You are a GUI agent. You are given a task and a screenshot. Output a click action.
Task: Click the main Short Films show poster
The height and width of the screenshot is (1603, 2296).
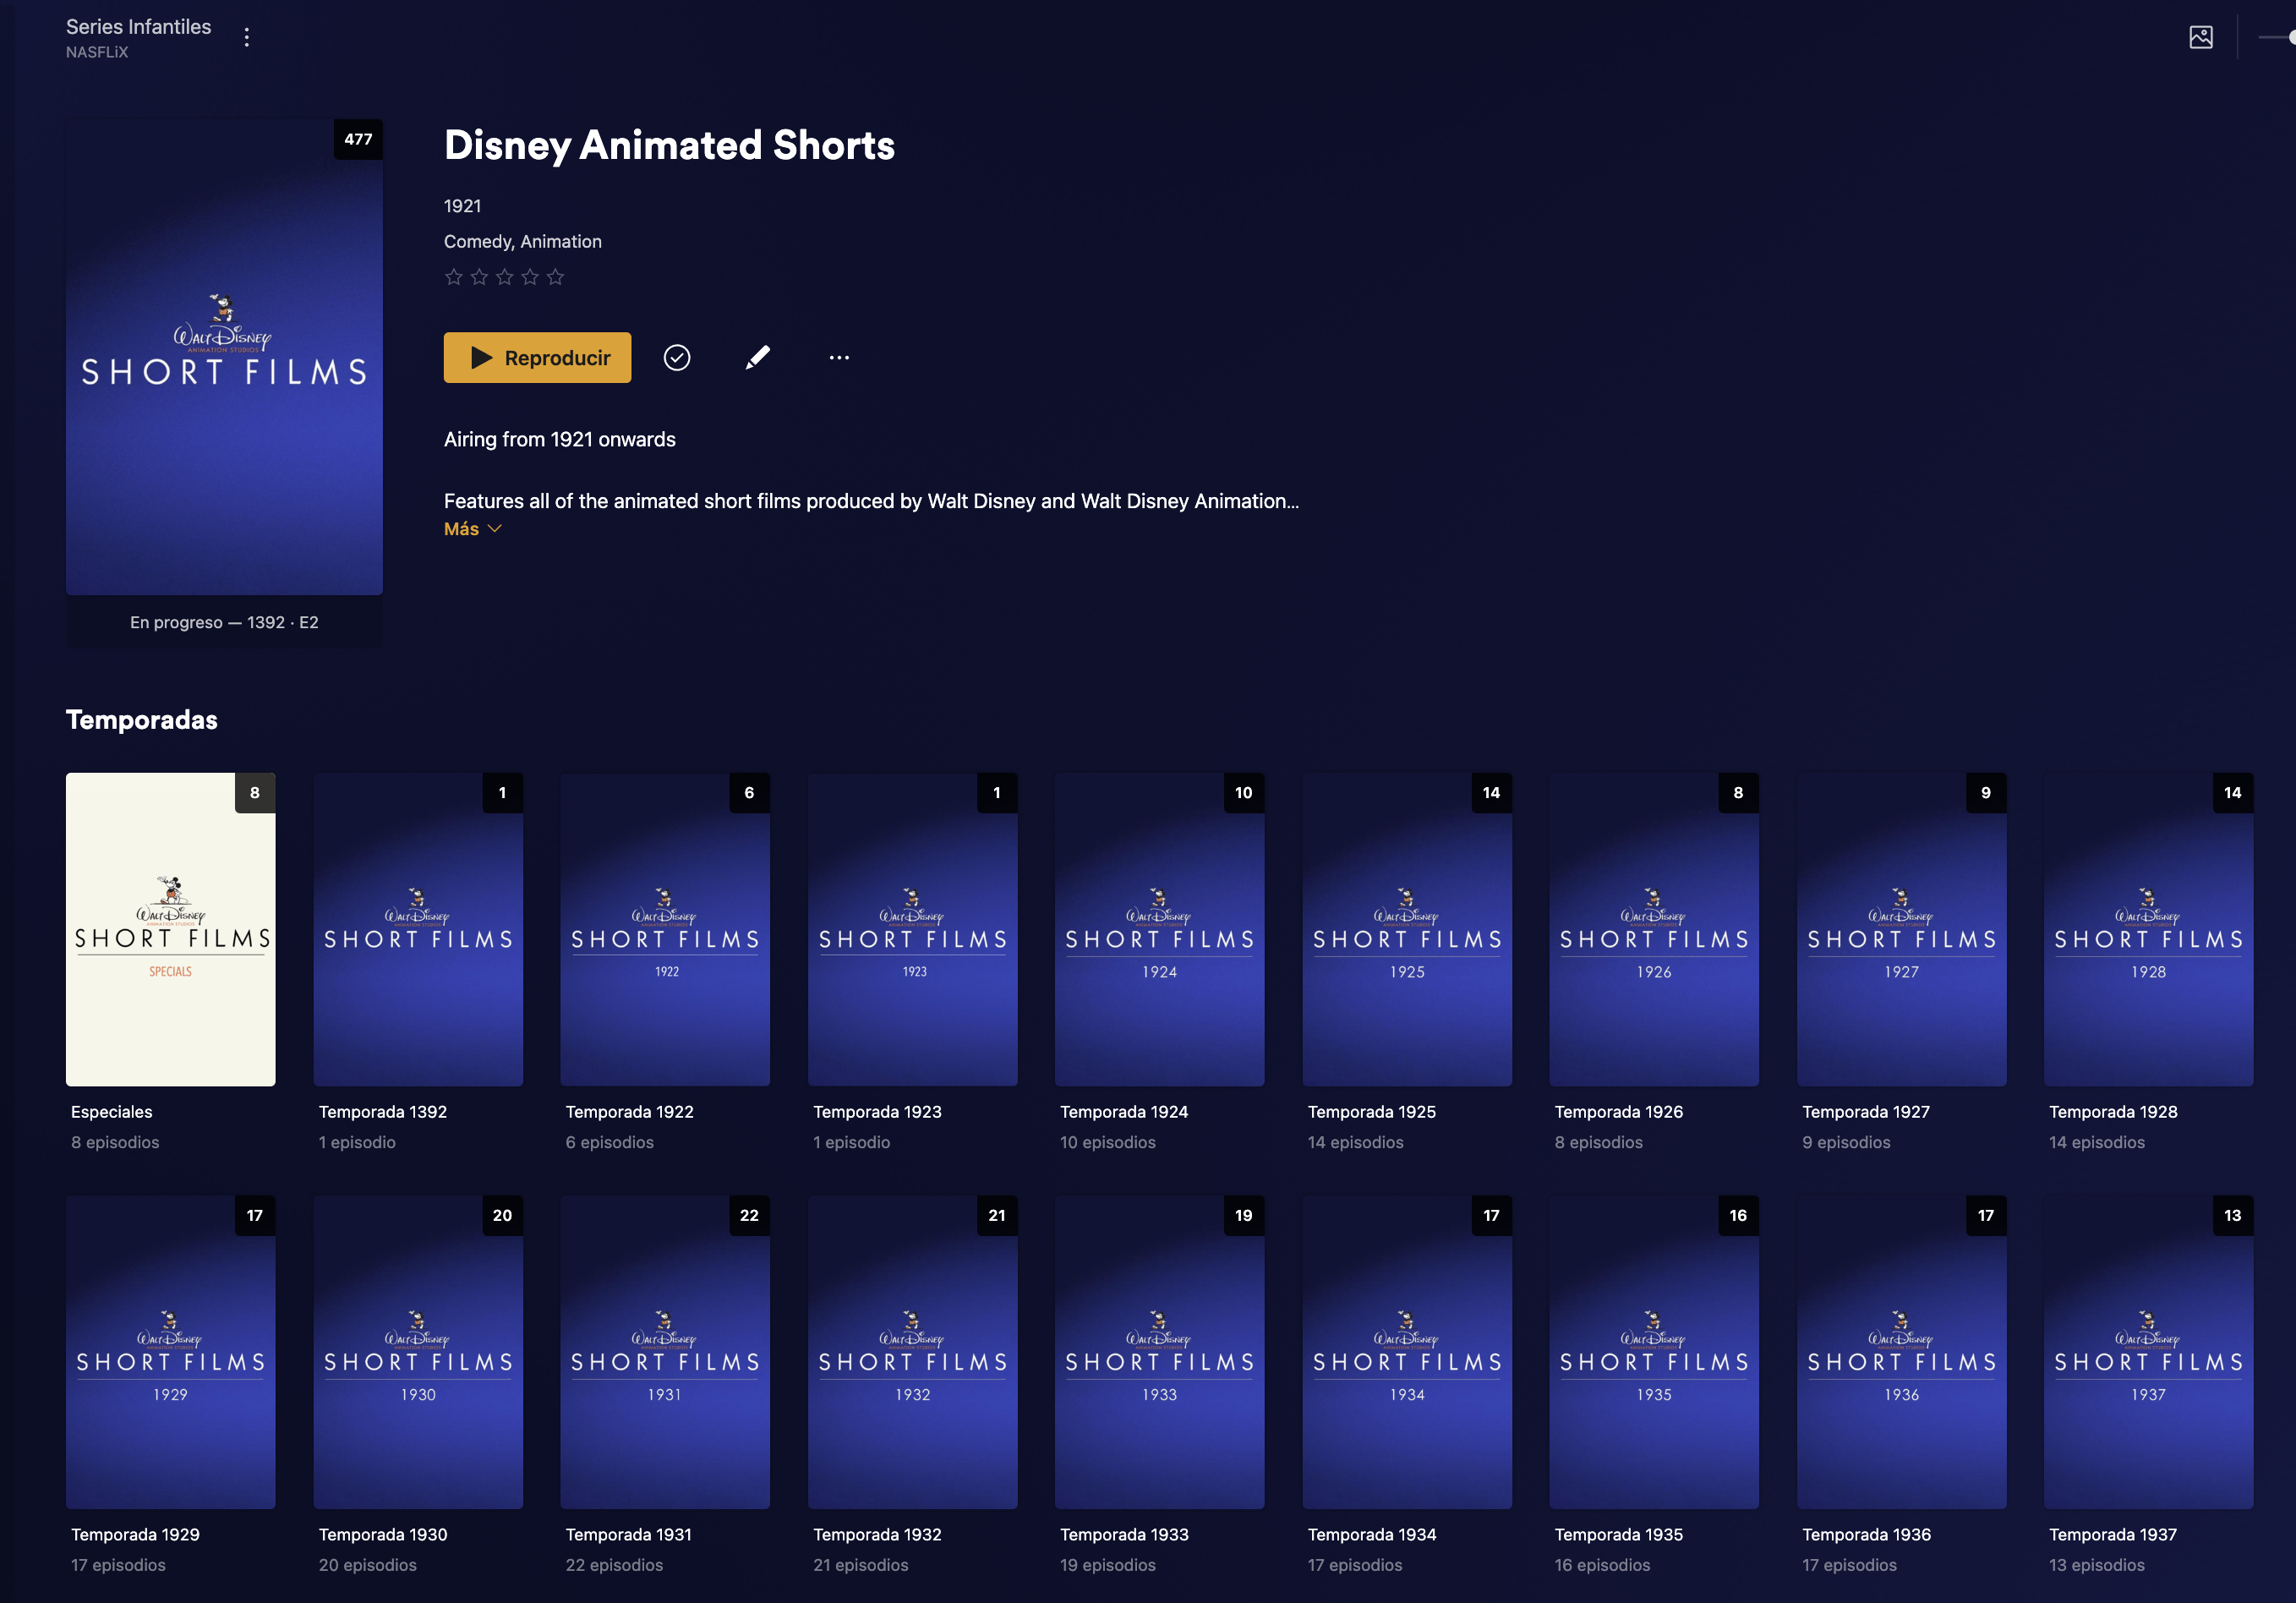click(224, 357)
